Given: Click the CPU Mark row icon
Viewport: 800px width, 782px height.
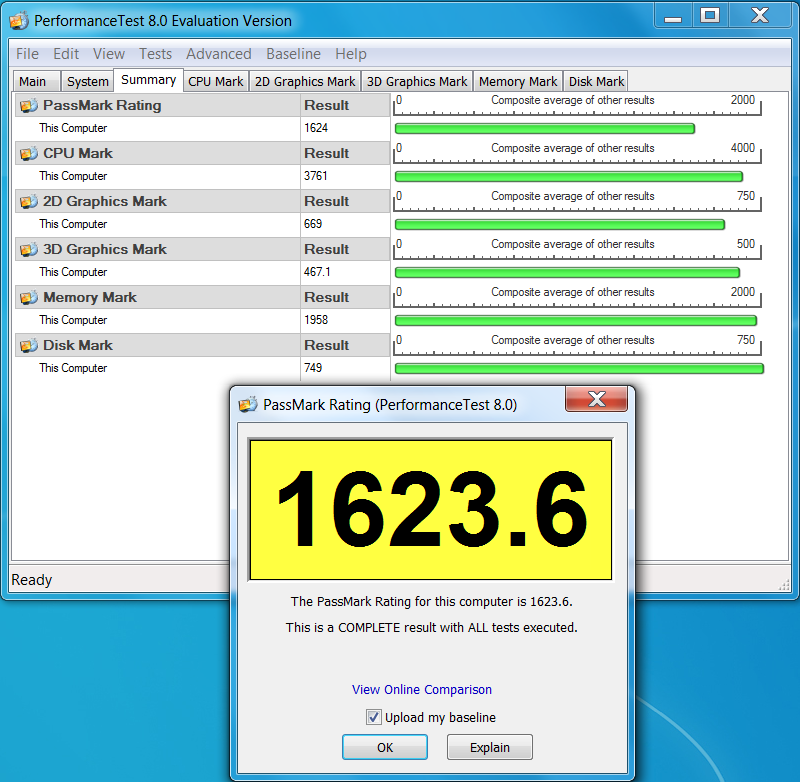Looking at the screenshot, I should click(x=29, y=154).
